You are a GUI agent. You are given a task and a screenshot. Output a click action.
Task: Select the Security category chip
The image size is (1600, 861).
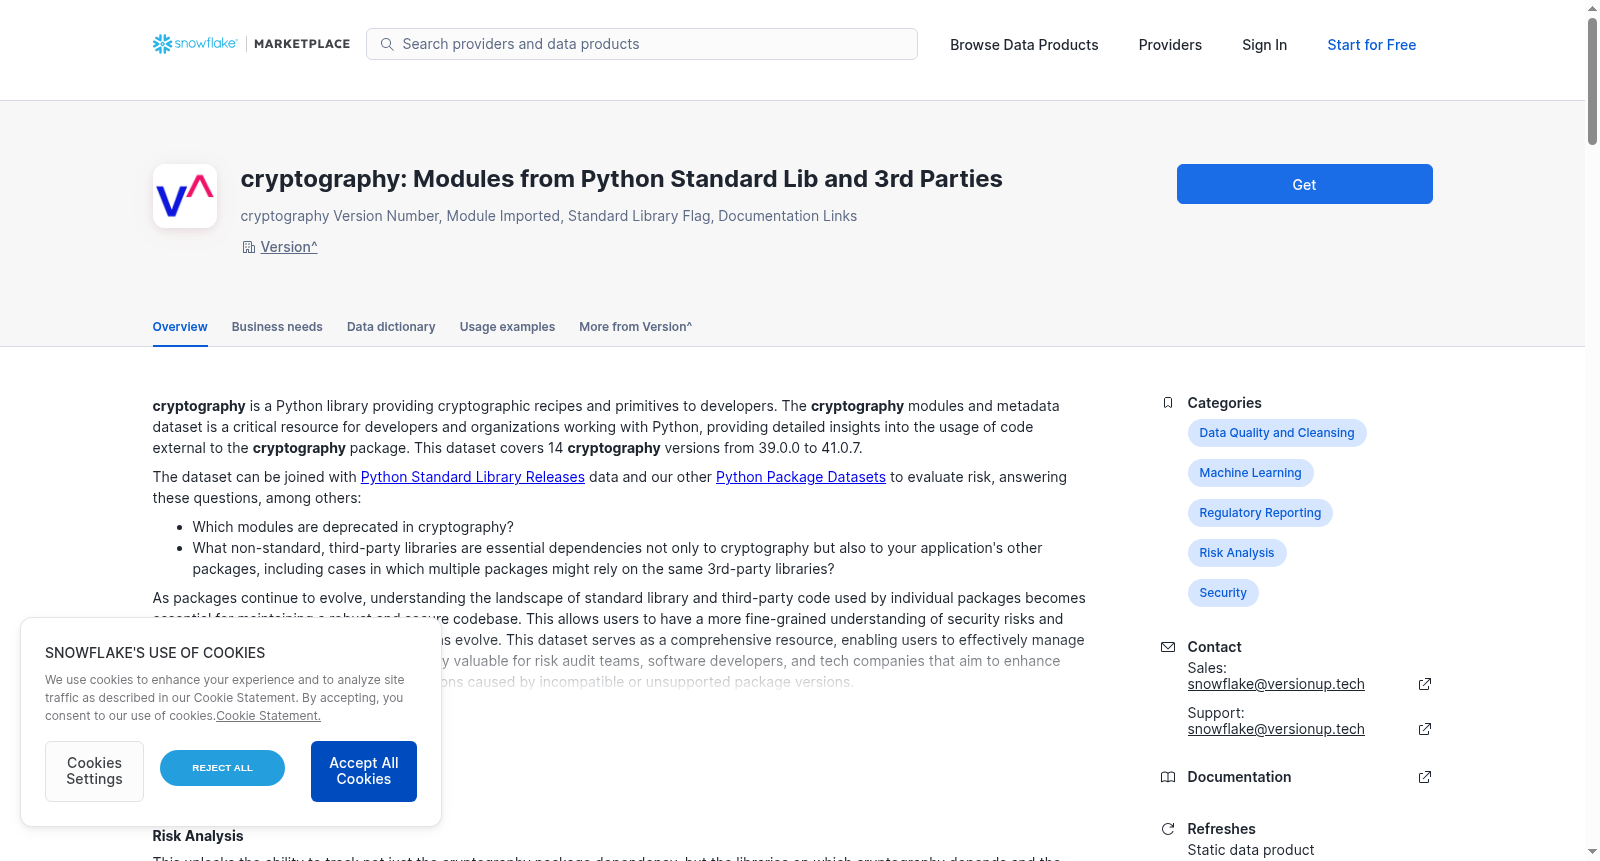pos(1223,593)
